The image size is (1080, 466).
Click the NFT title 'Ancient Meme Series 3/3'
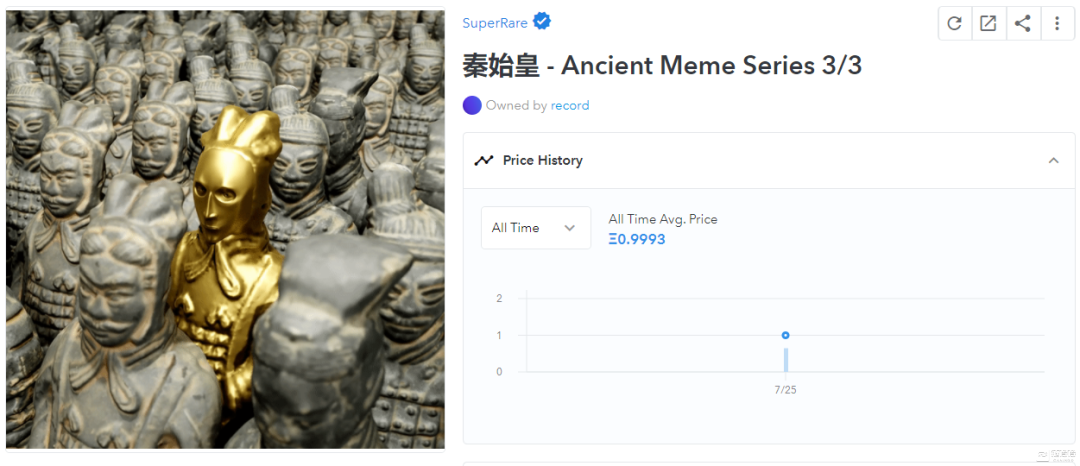[712, 65]
